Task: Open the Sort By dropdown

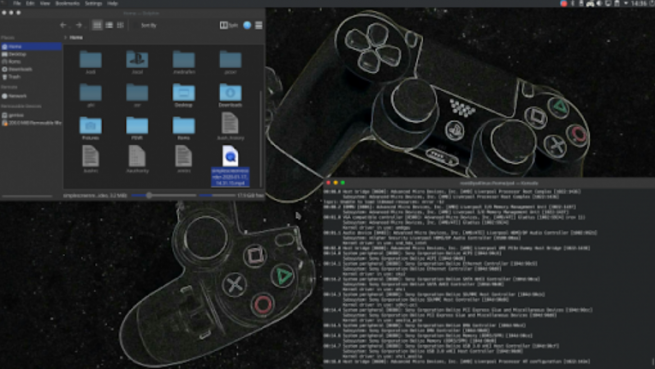Action: (148, 25)
